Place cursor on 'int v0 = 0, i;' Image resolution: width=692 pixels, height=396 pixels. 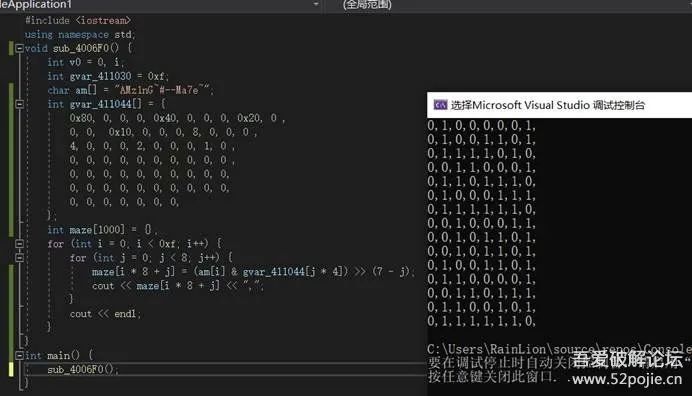(86, 62)
